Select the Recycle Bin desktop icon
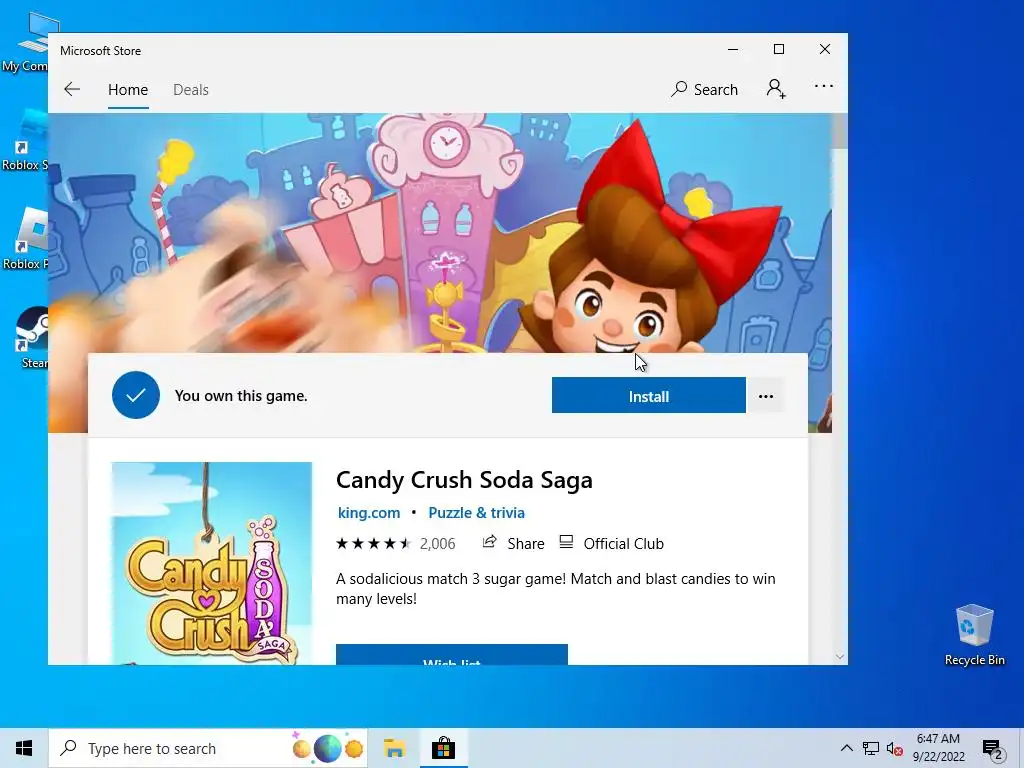Viewport: 1024px width, 768px height. 974,635
